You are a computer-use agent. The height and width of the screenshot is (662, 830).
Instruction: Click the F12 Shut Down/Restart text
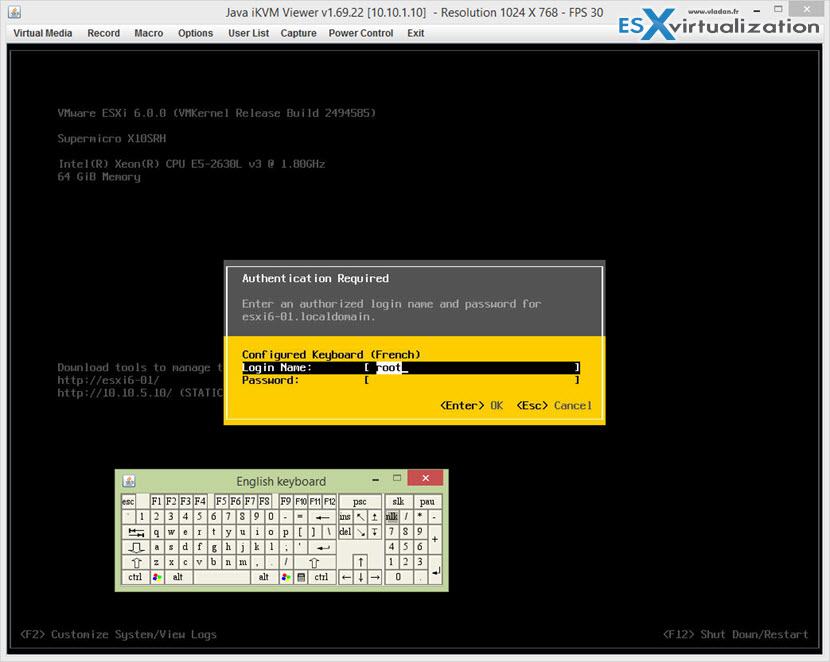tap(735, 634)
